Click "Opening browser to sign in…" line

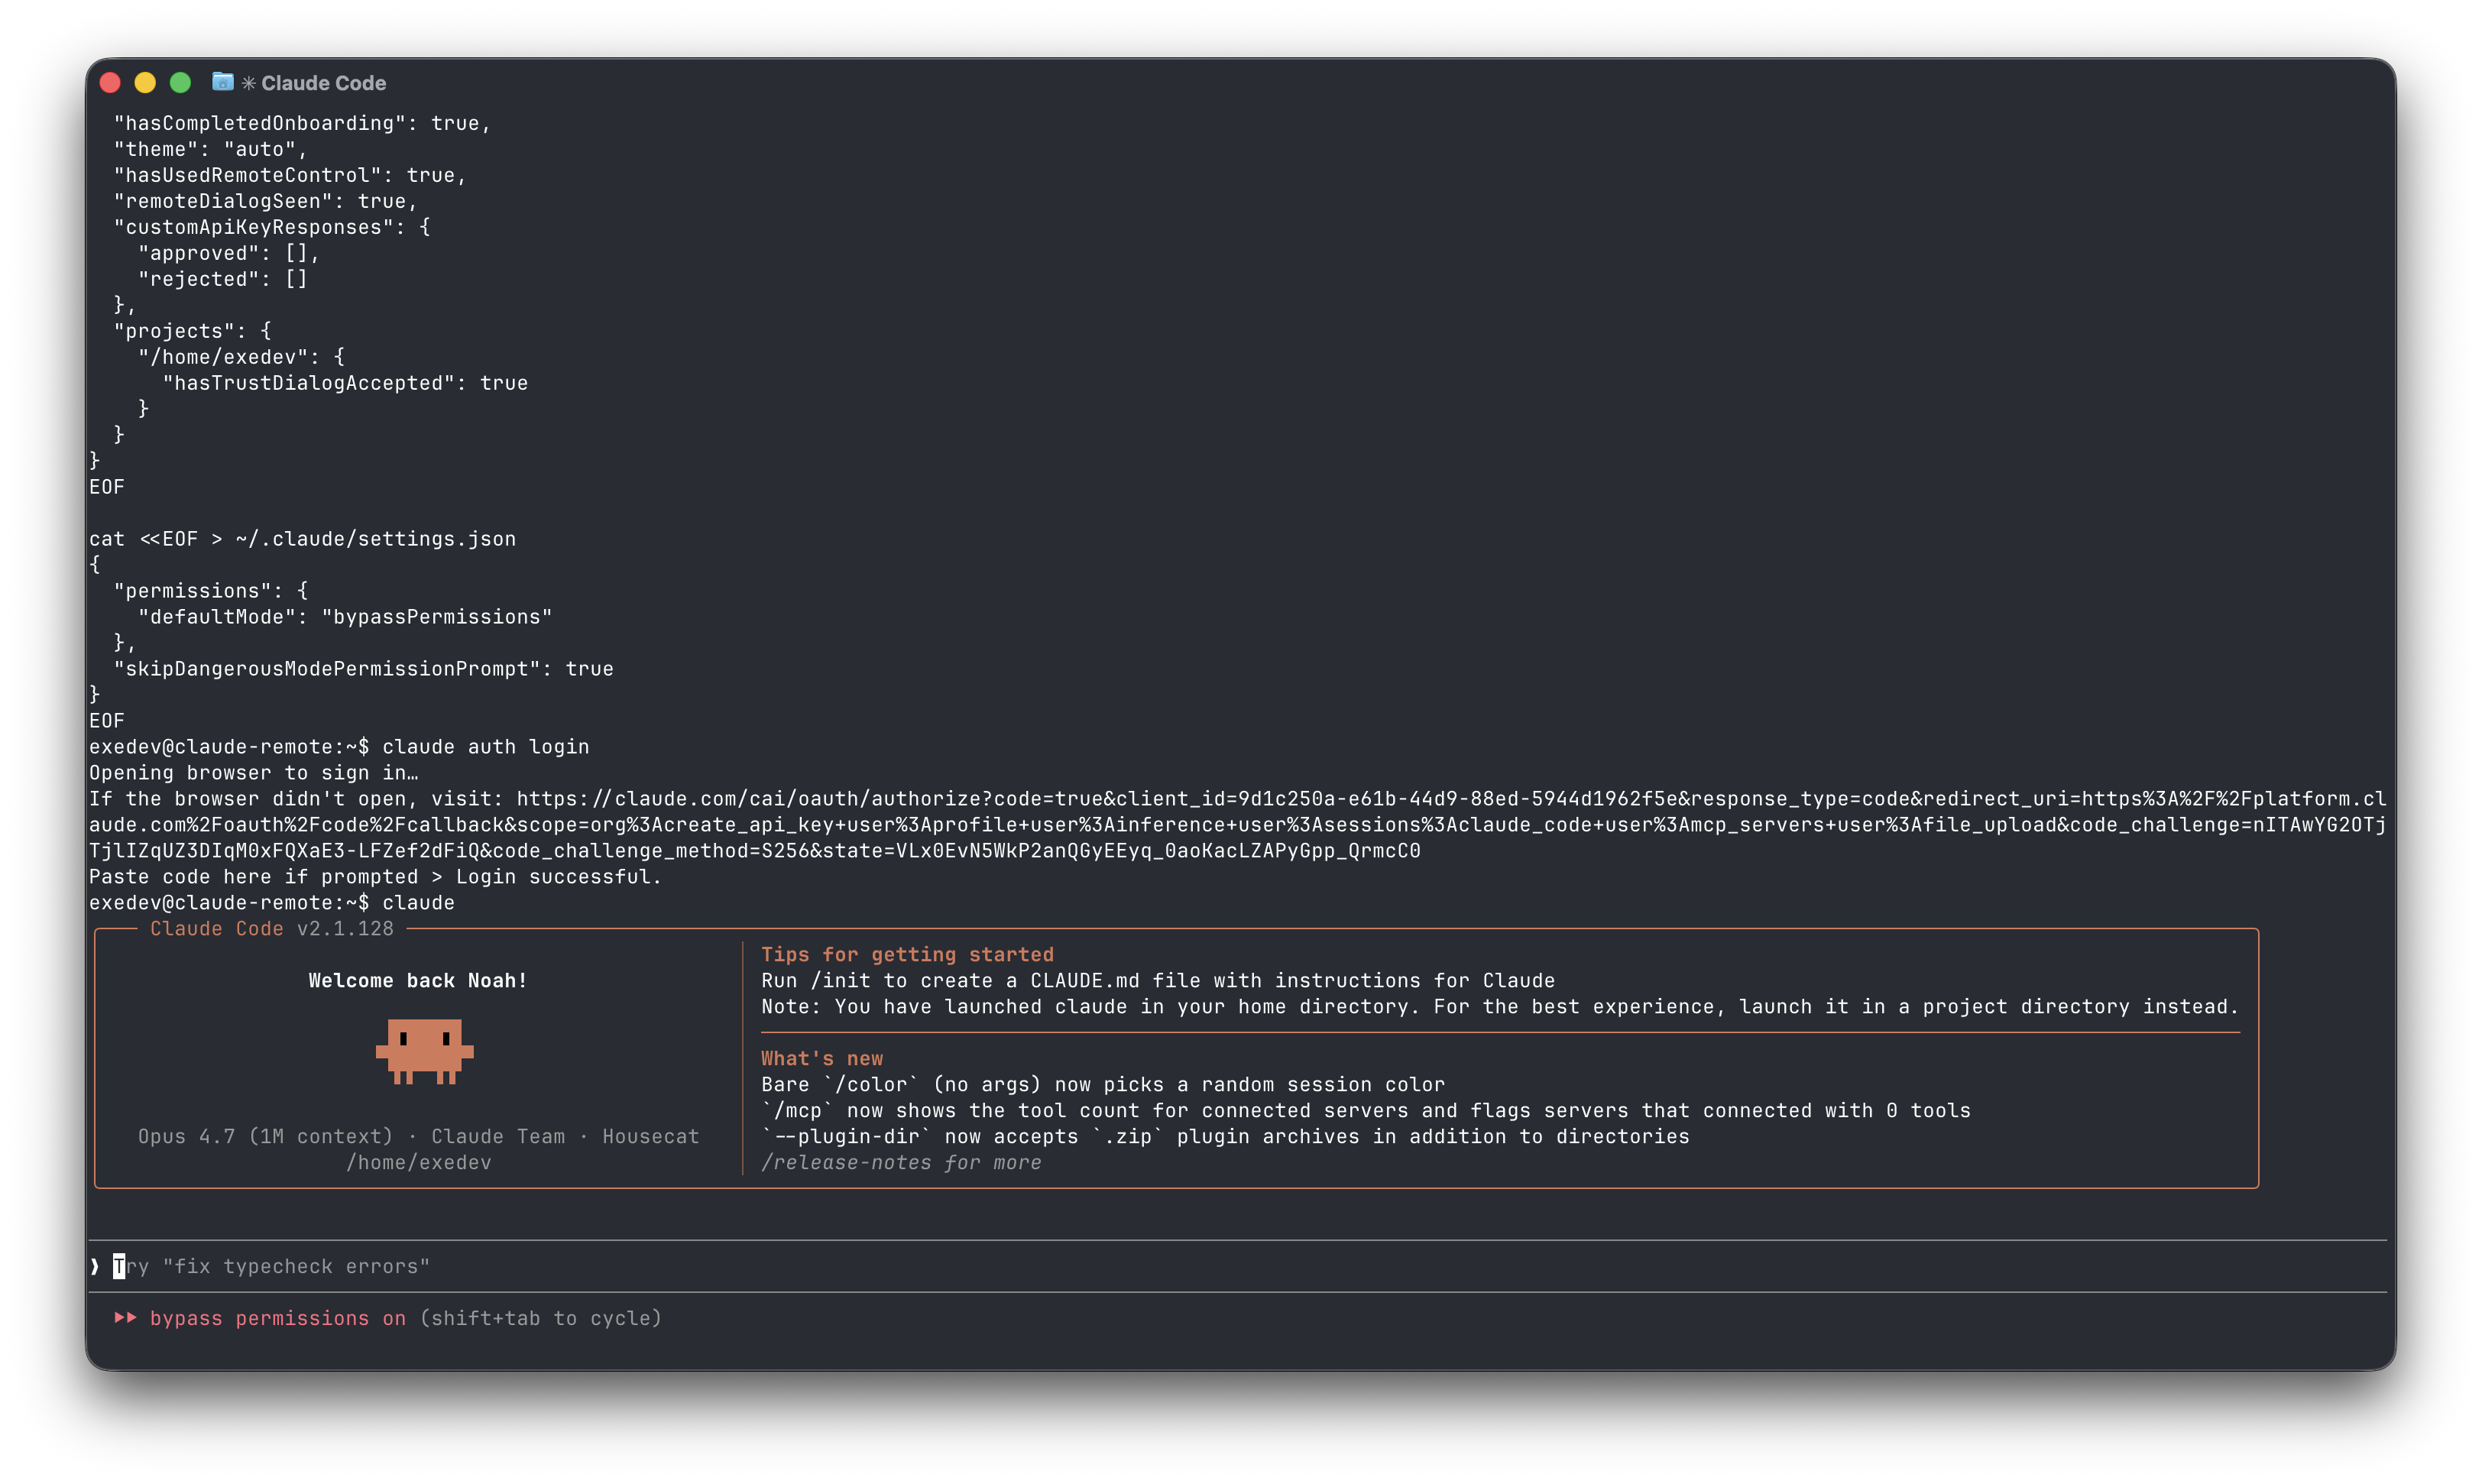[x=254, y=772]
